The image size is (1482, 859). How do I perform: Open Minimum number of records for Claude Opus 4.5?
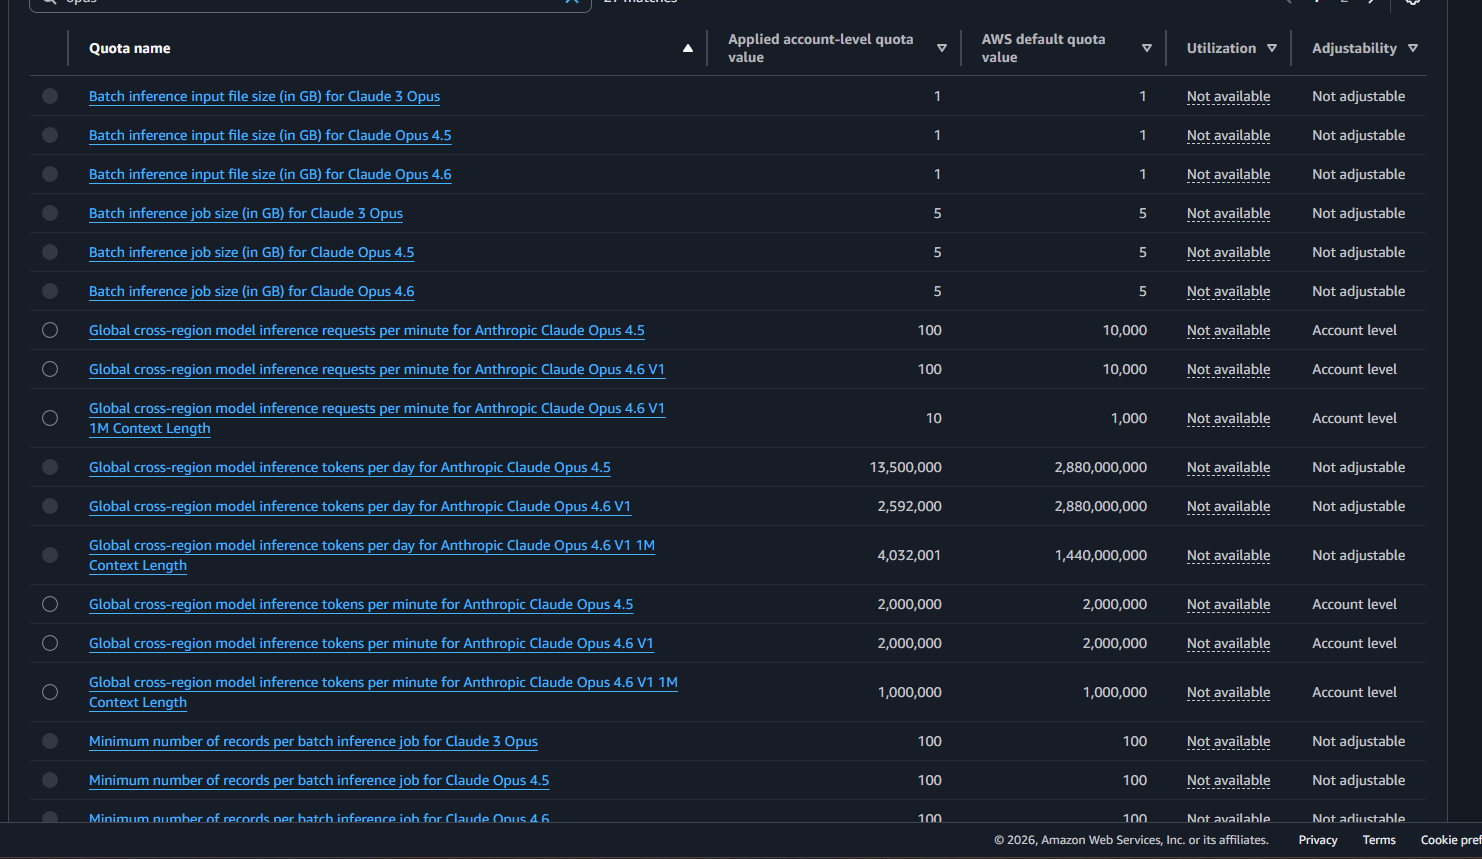[319, 780]
